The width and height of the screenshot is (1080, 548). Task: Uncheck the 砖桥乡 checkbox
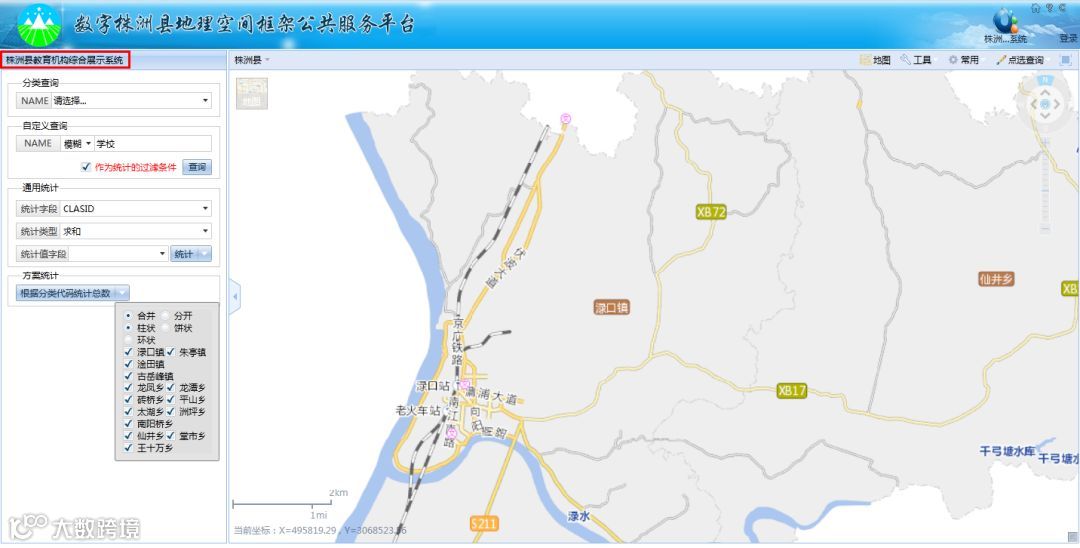click(128, 399)
